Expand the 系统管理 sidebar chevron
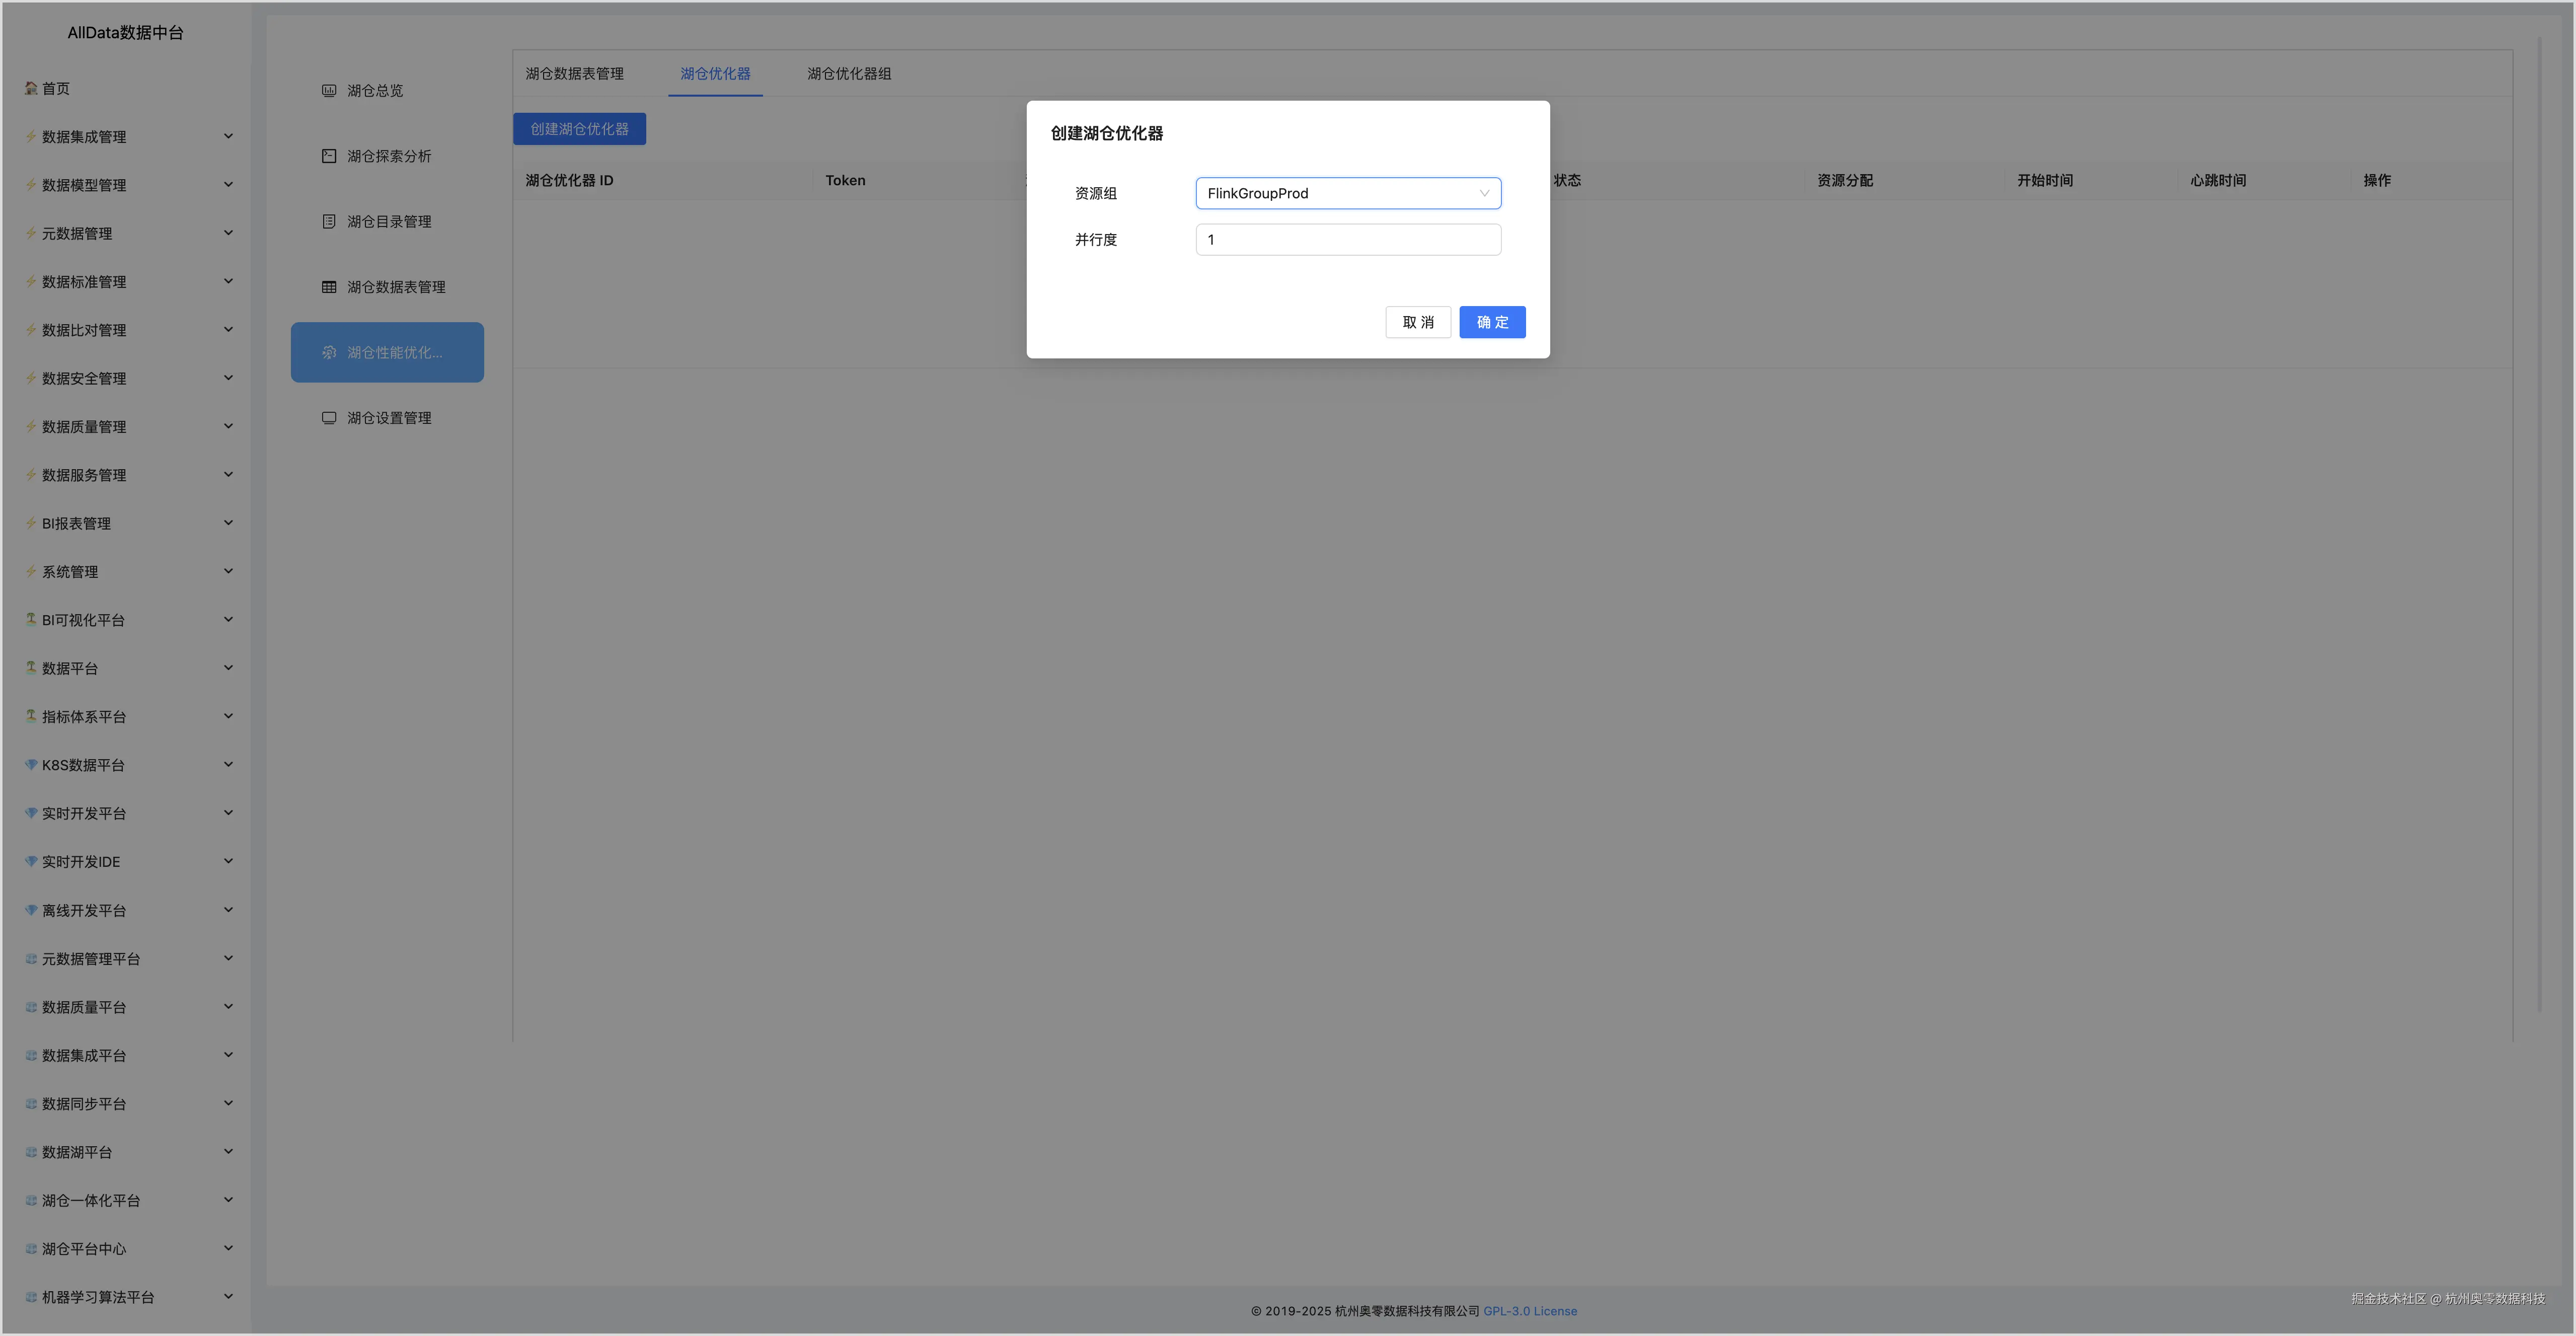The height and width of the screenshot is (1336, 2576). (228, 571)
